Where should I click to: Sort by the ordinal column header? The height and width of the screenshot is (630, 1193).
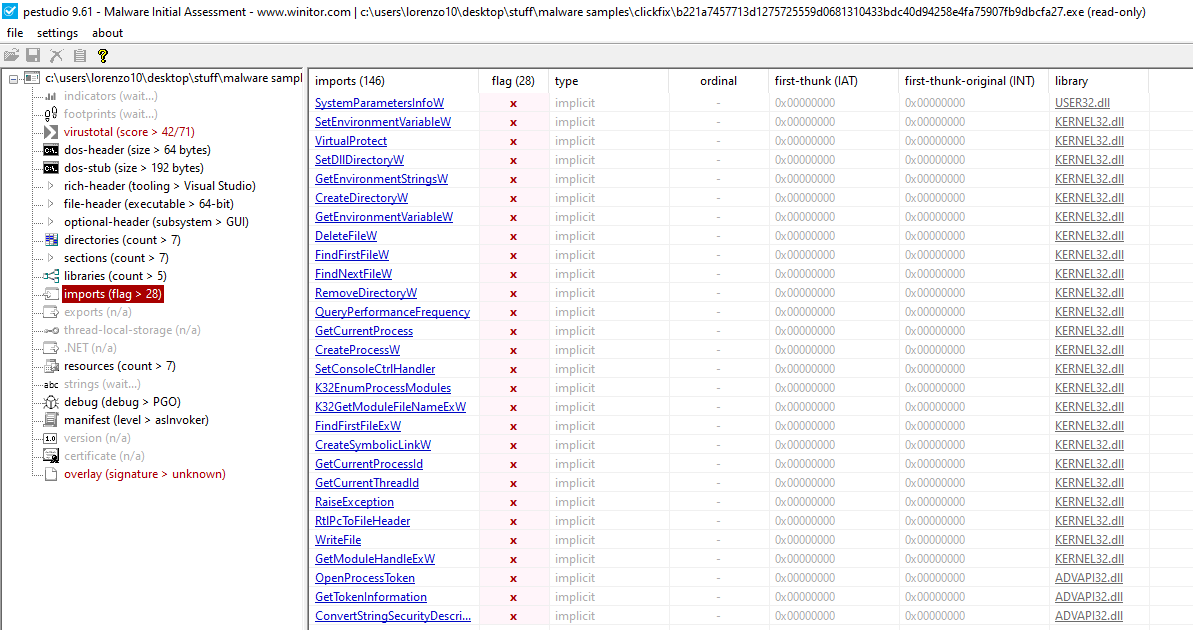(718, 81)
